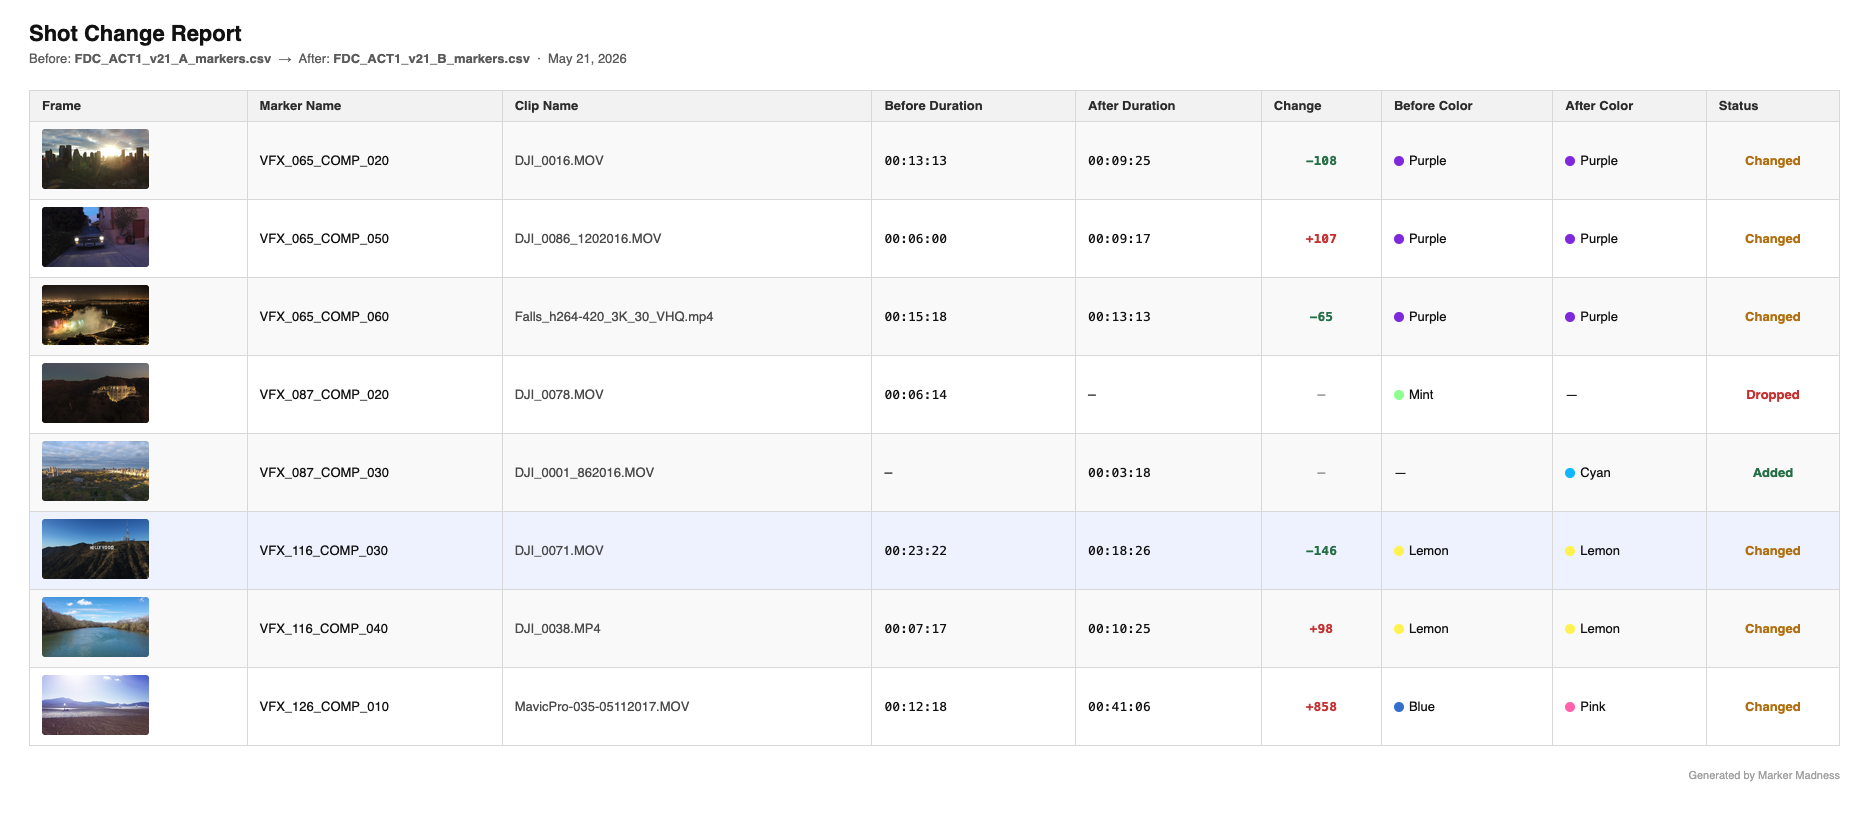Click the Blue before-color dot for VFX_126_COMP_010

coord(1399,707)
